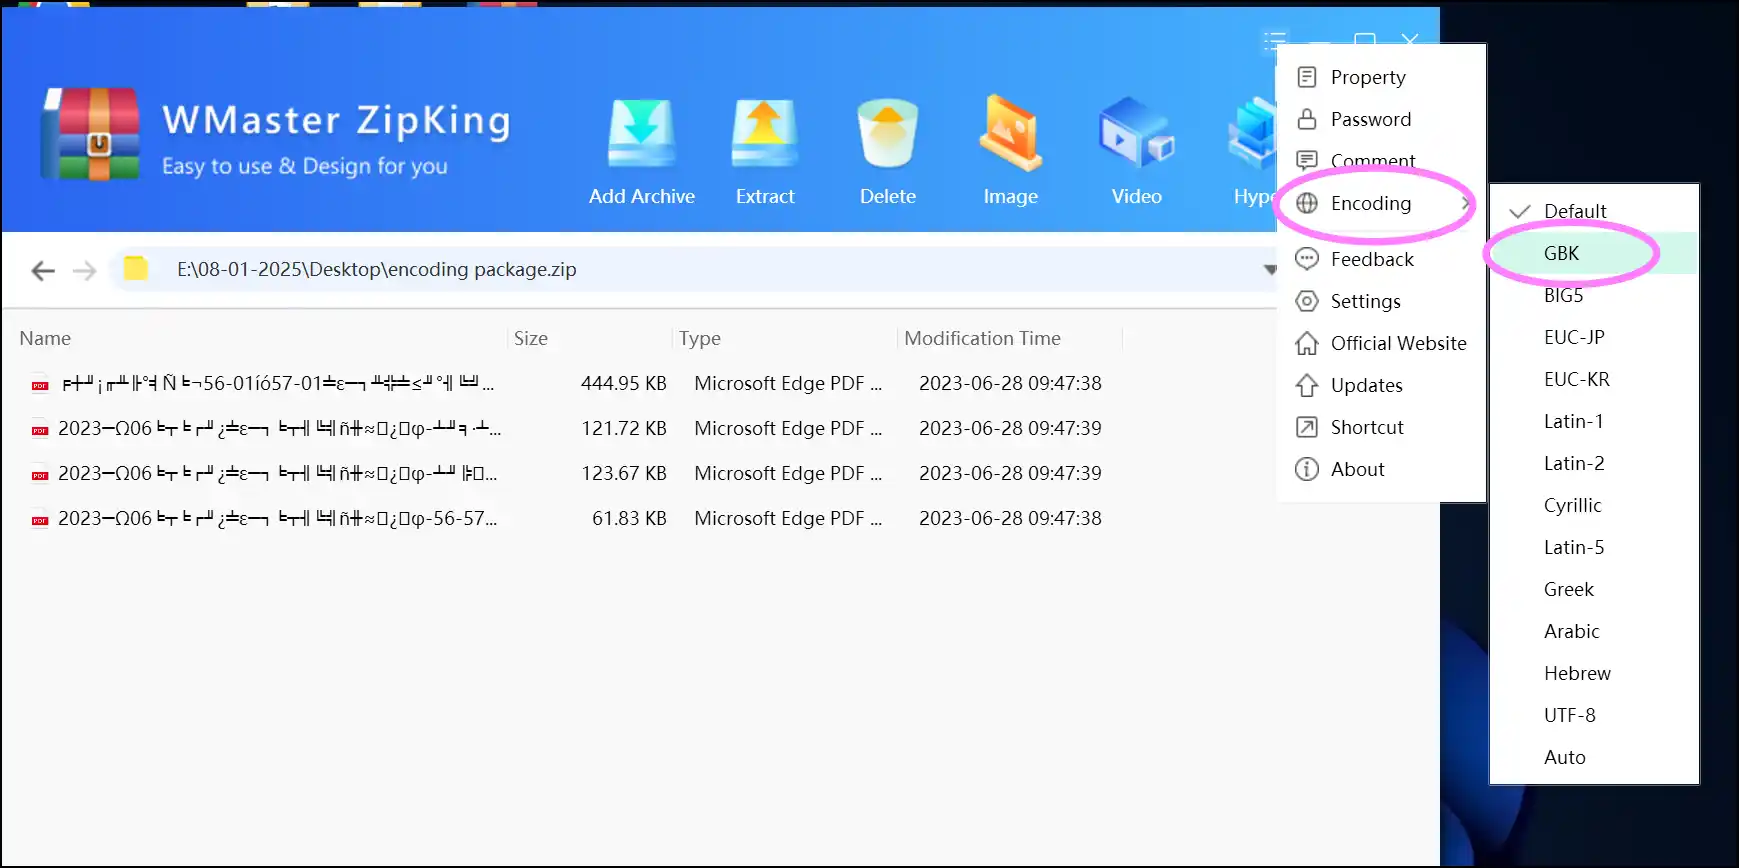The width and height of the screenshot is (1739, 868).
Task: Click the Delete bucket icon
Action: tap(887, 133)
